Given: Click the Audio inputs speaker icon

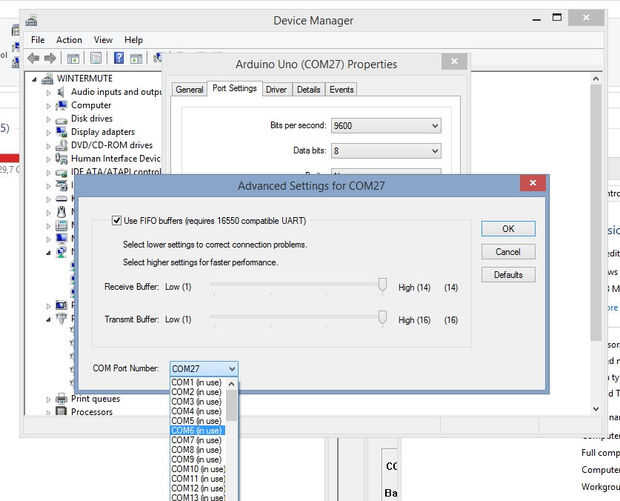Looking at the screenshot, I should (x=61, y=92).
